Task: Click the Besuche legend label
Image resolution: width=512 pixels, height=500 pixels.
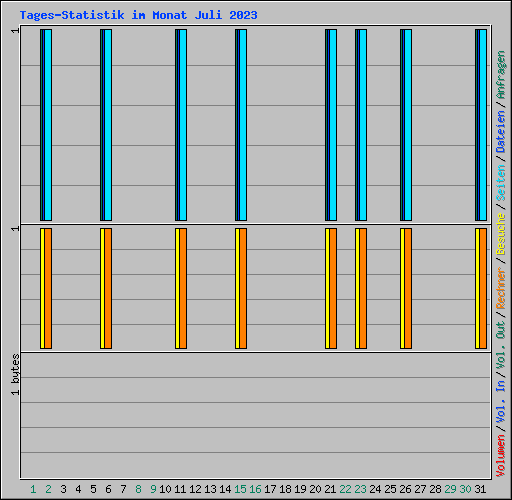Action: [501, 234]
